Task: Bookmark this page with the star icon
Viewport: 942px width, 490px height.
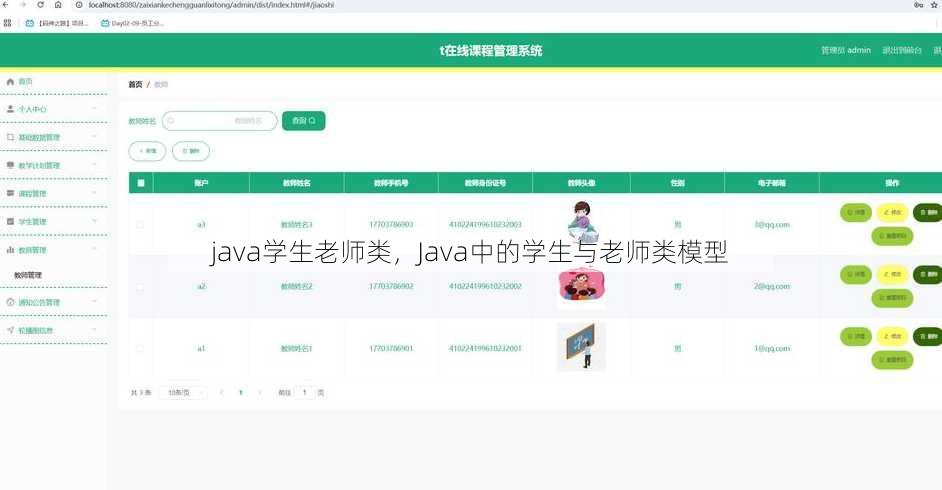Action: [935, 5]
